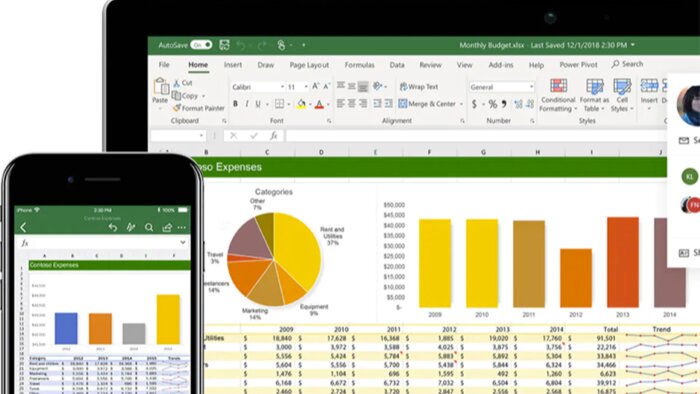Open the Calibri font name dropdown
The width and height of the screenshot is (700, 394).
282,87
